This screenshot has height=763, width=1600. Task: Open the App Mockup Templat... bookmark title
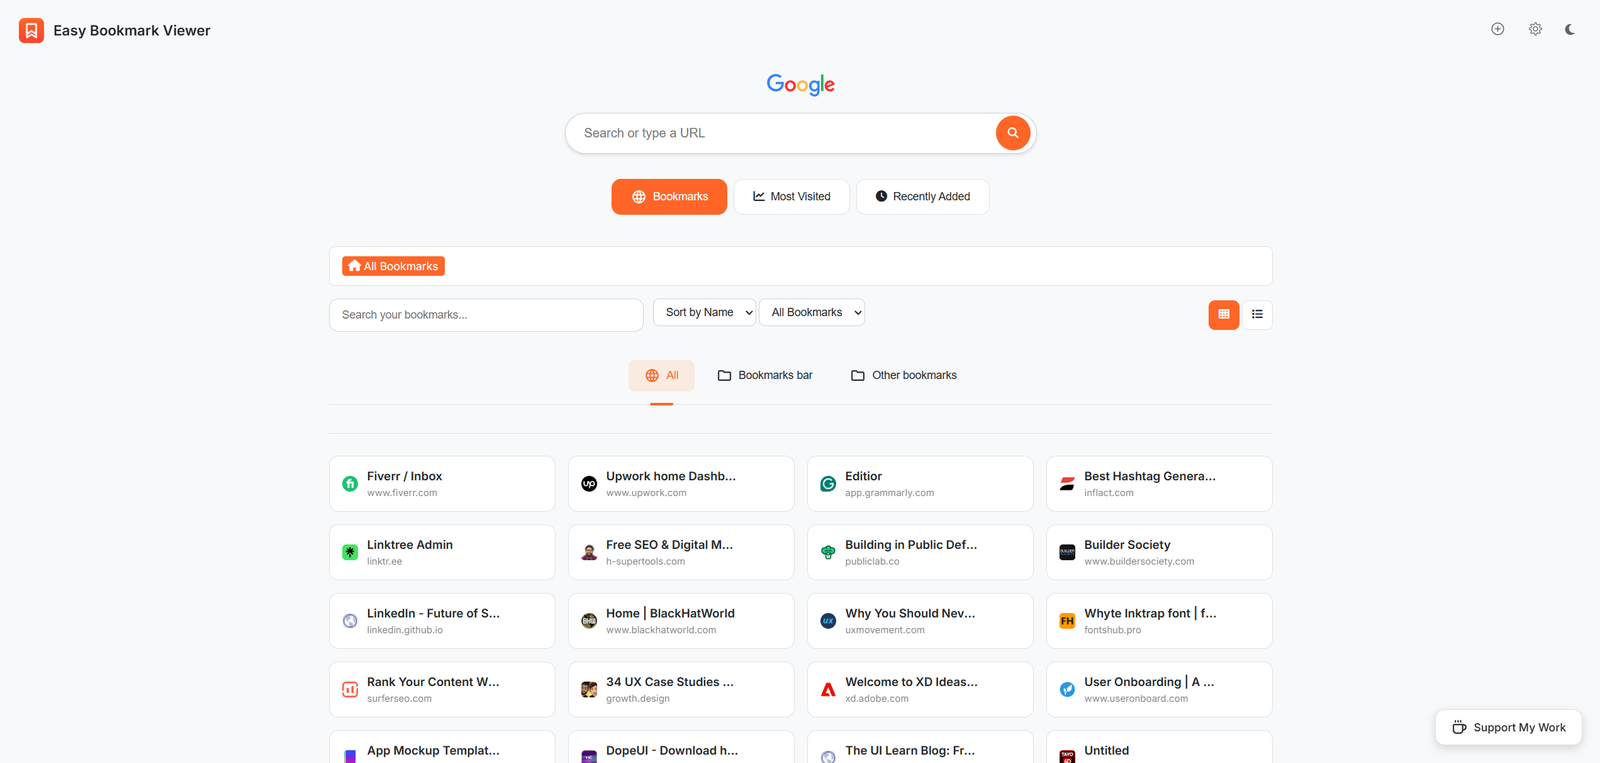pos(433,750)
